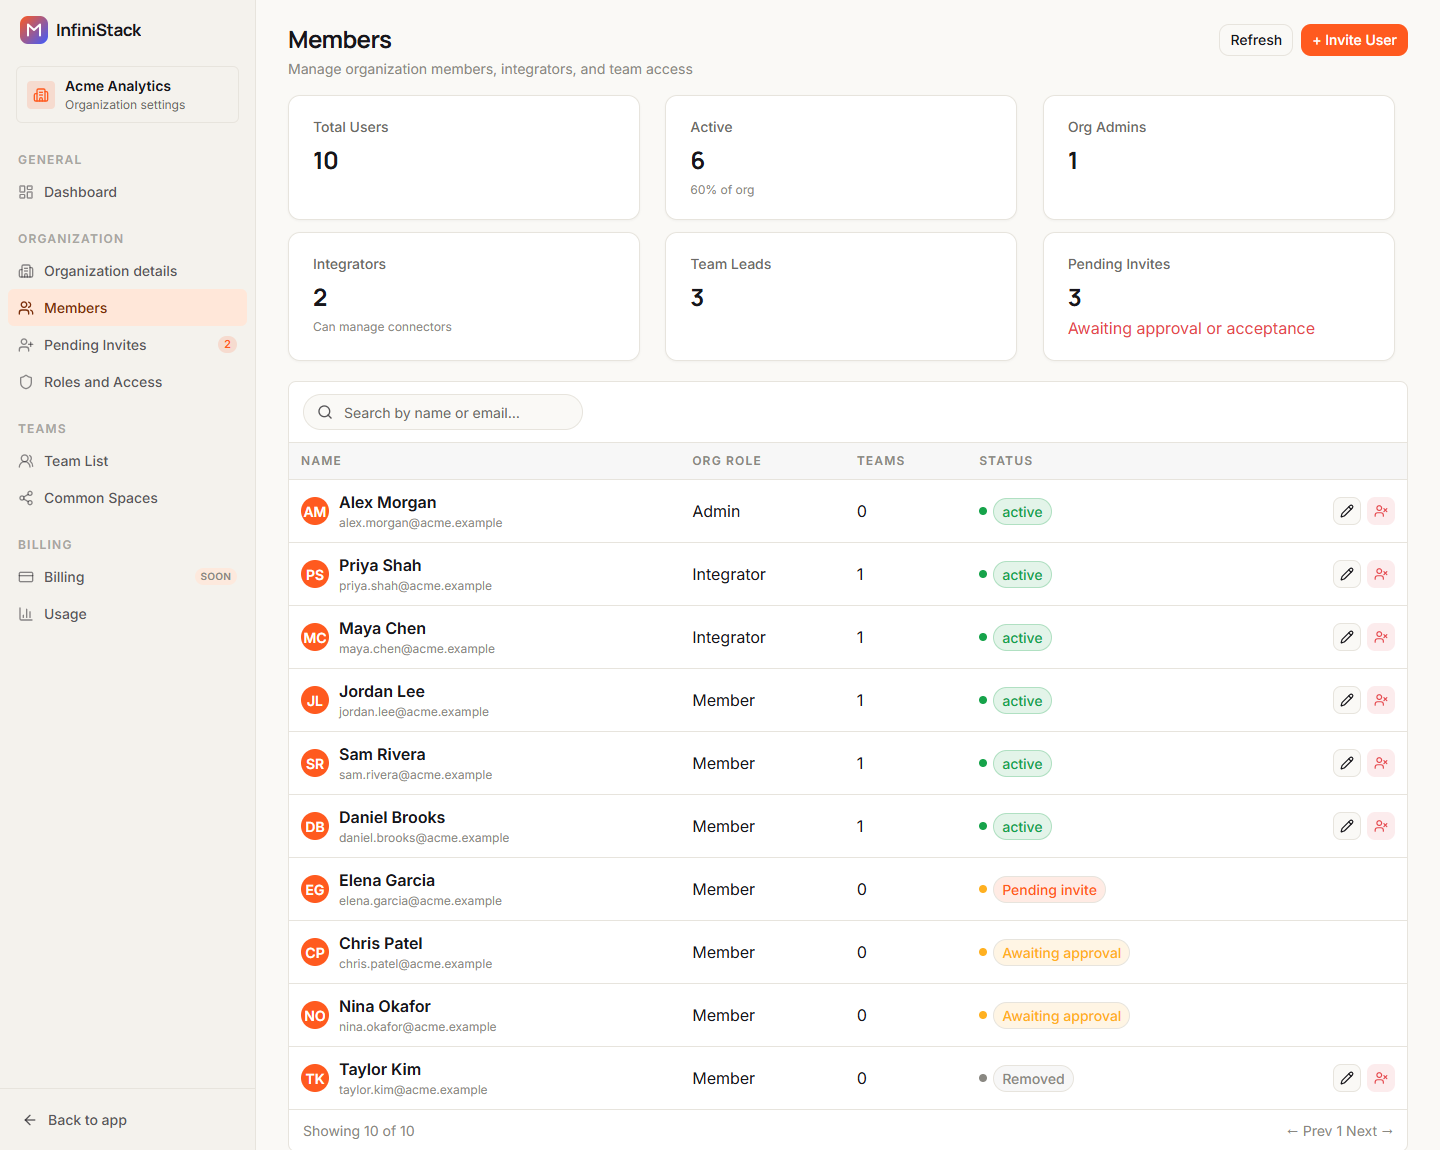Open Common Spaces
This screenshot has height=1150, width=1440.
click(127, 498)
